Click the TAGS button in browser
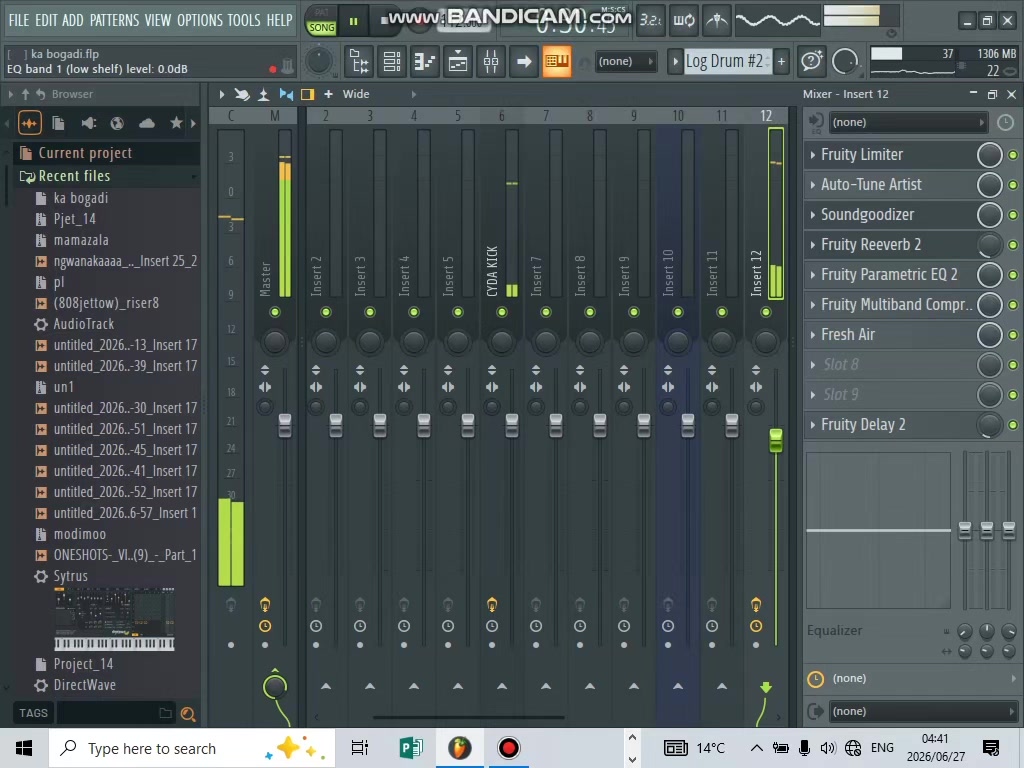The width and height of the screenshot is (1024, 768). pos(33,713)
